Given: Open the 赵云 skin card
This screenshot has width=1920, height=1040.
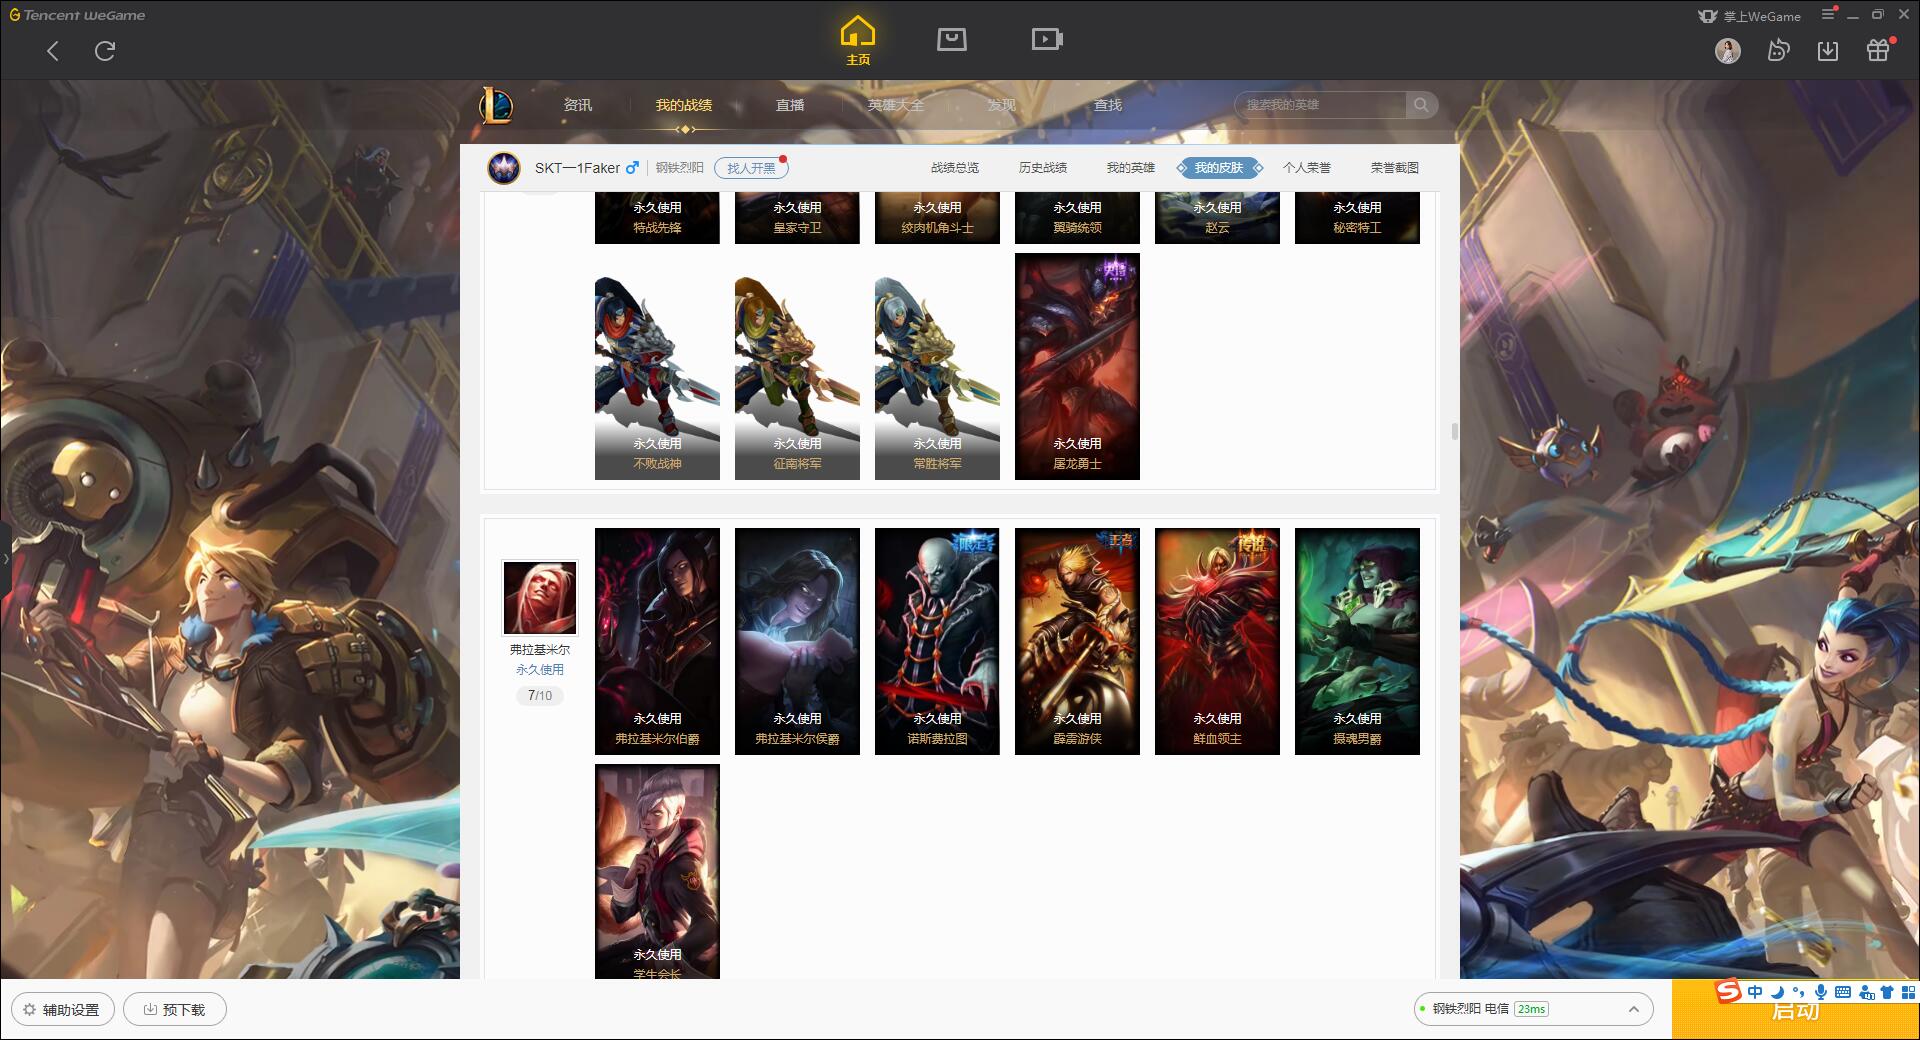Looking at the screenshot, I should pos(1217,218).
